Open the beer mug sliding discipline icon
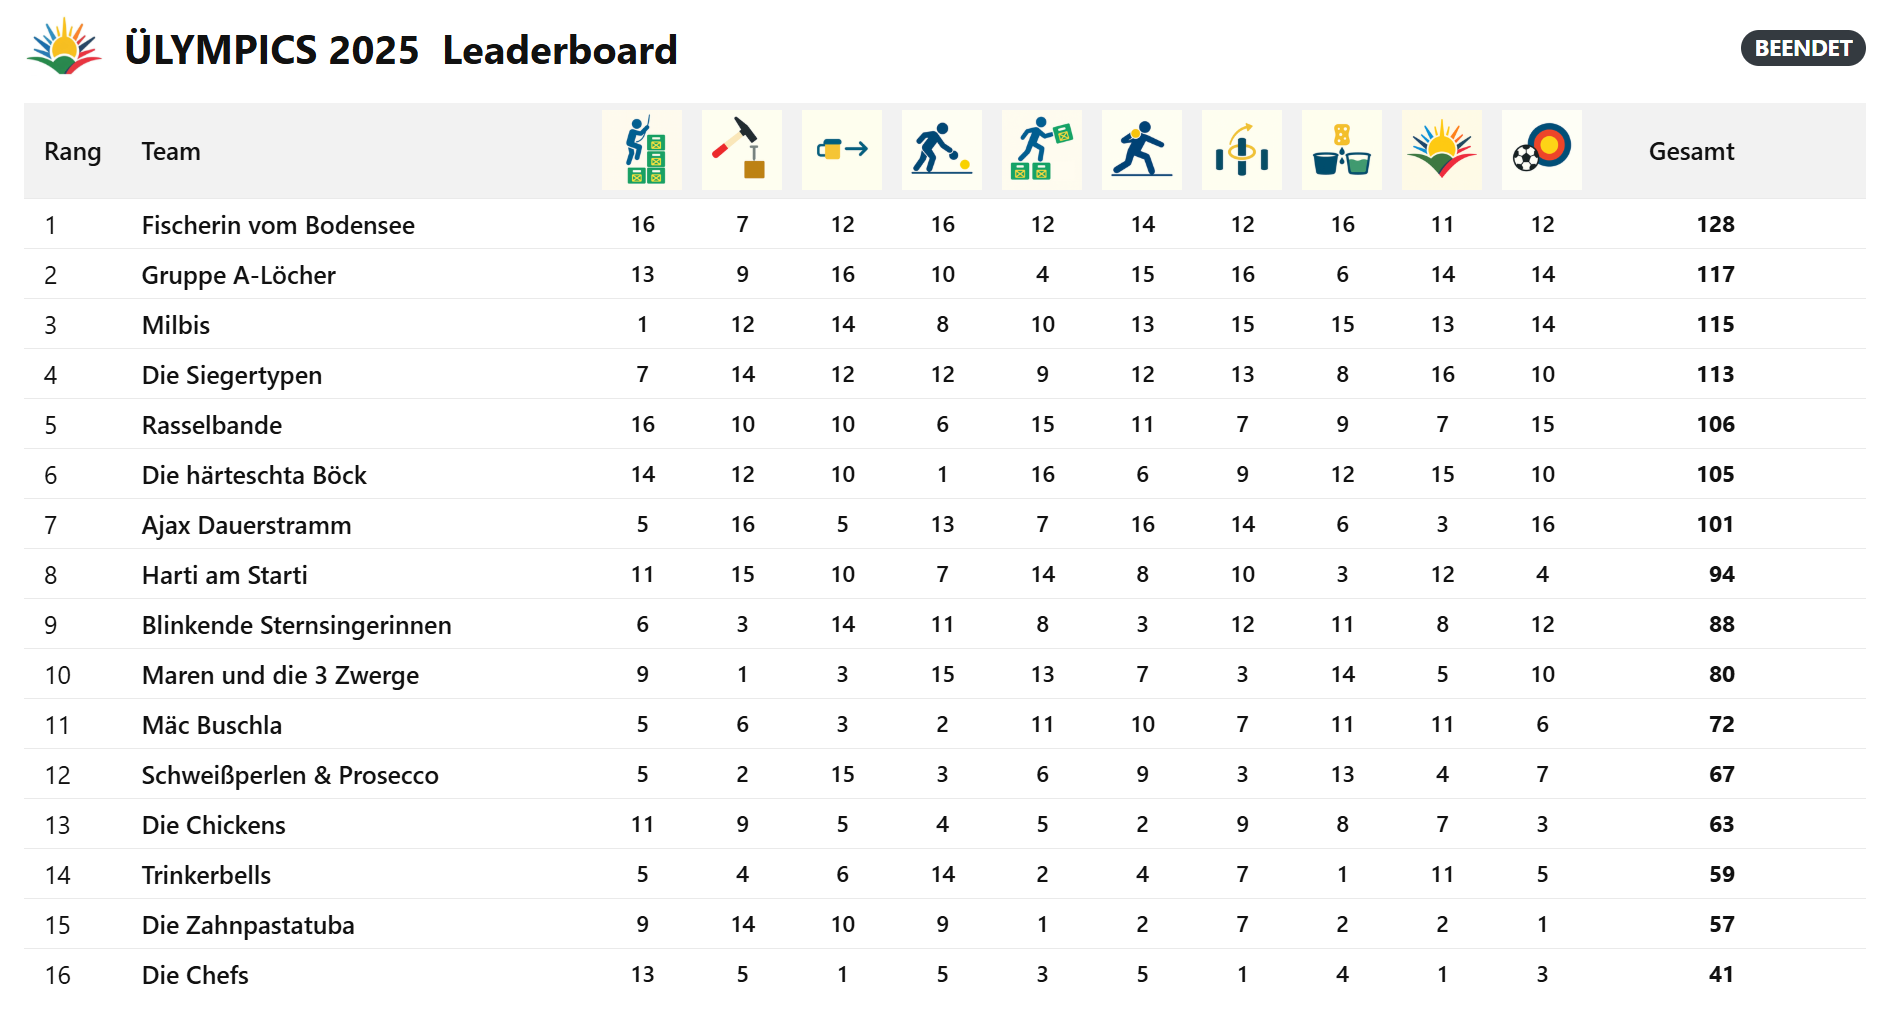The height and width of the screenshot is (1012, 1887). pyautogui.click(x=842, y=150)
